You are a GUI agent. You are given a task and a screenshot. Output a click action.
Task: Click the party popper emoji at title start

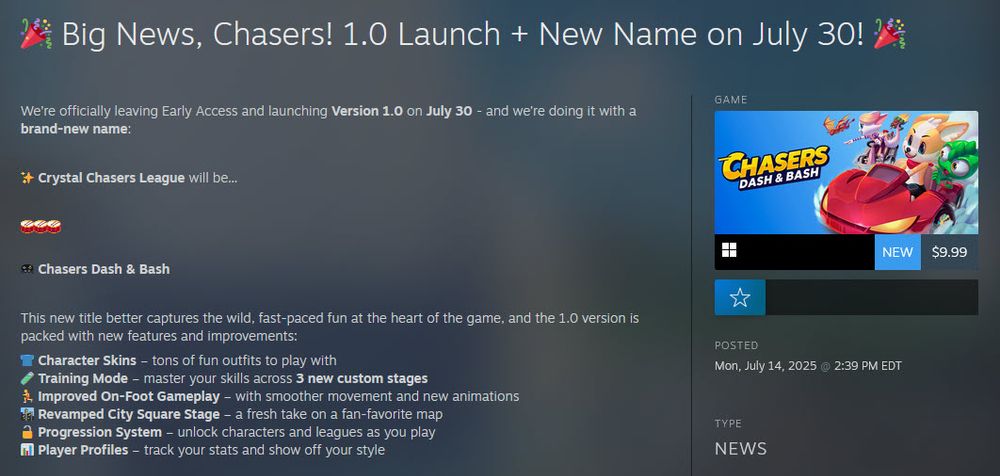click(36, 33)
